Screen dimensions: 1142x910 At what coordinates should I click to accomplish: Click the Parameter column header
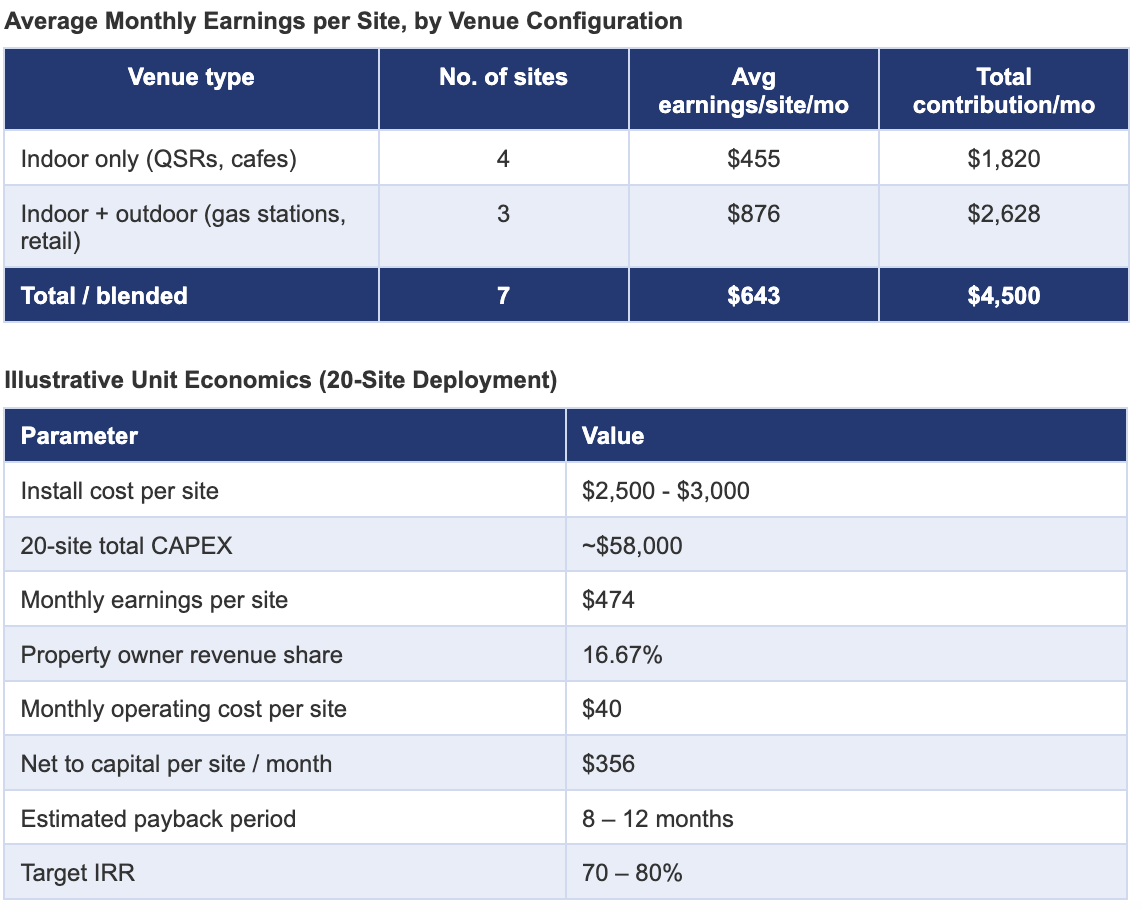tap(285, 436)
